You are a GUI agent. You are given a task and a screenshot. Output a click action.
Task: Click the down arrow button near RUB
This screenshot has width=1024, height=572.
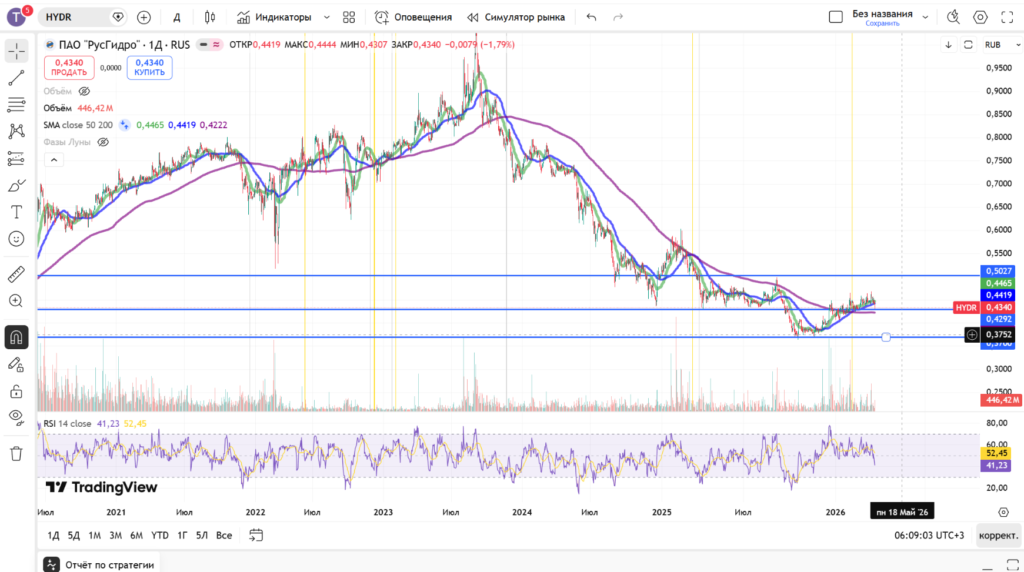coord(948,44)
